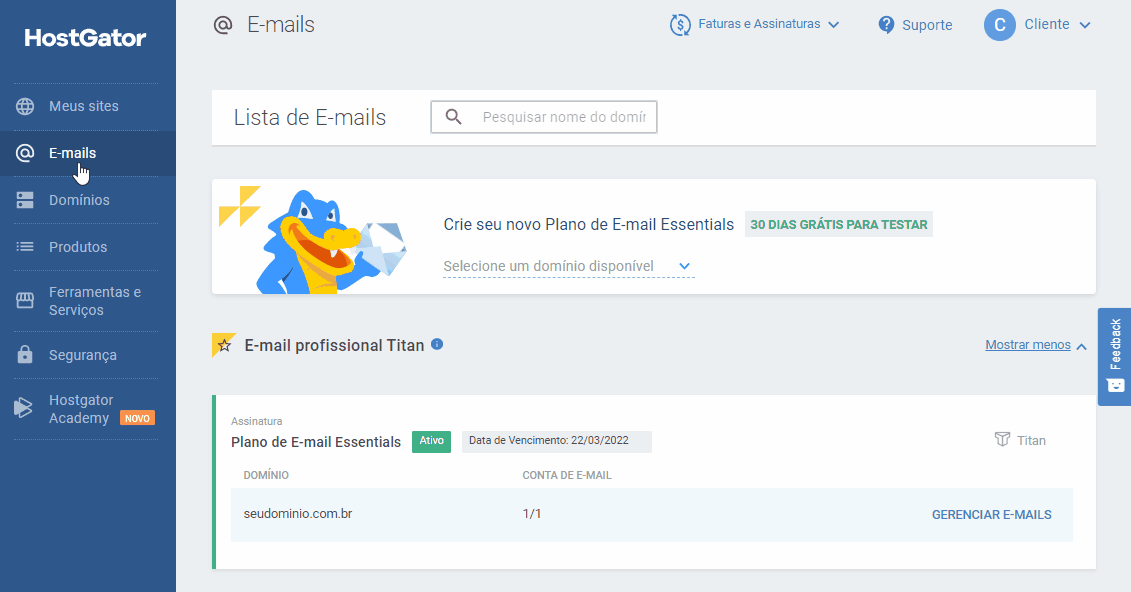Click the Ativo status badge
1131x592 pixels.
click(x=431, y=441)
